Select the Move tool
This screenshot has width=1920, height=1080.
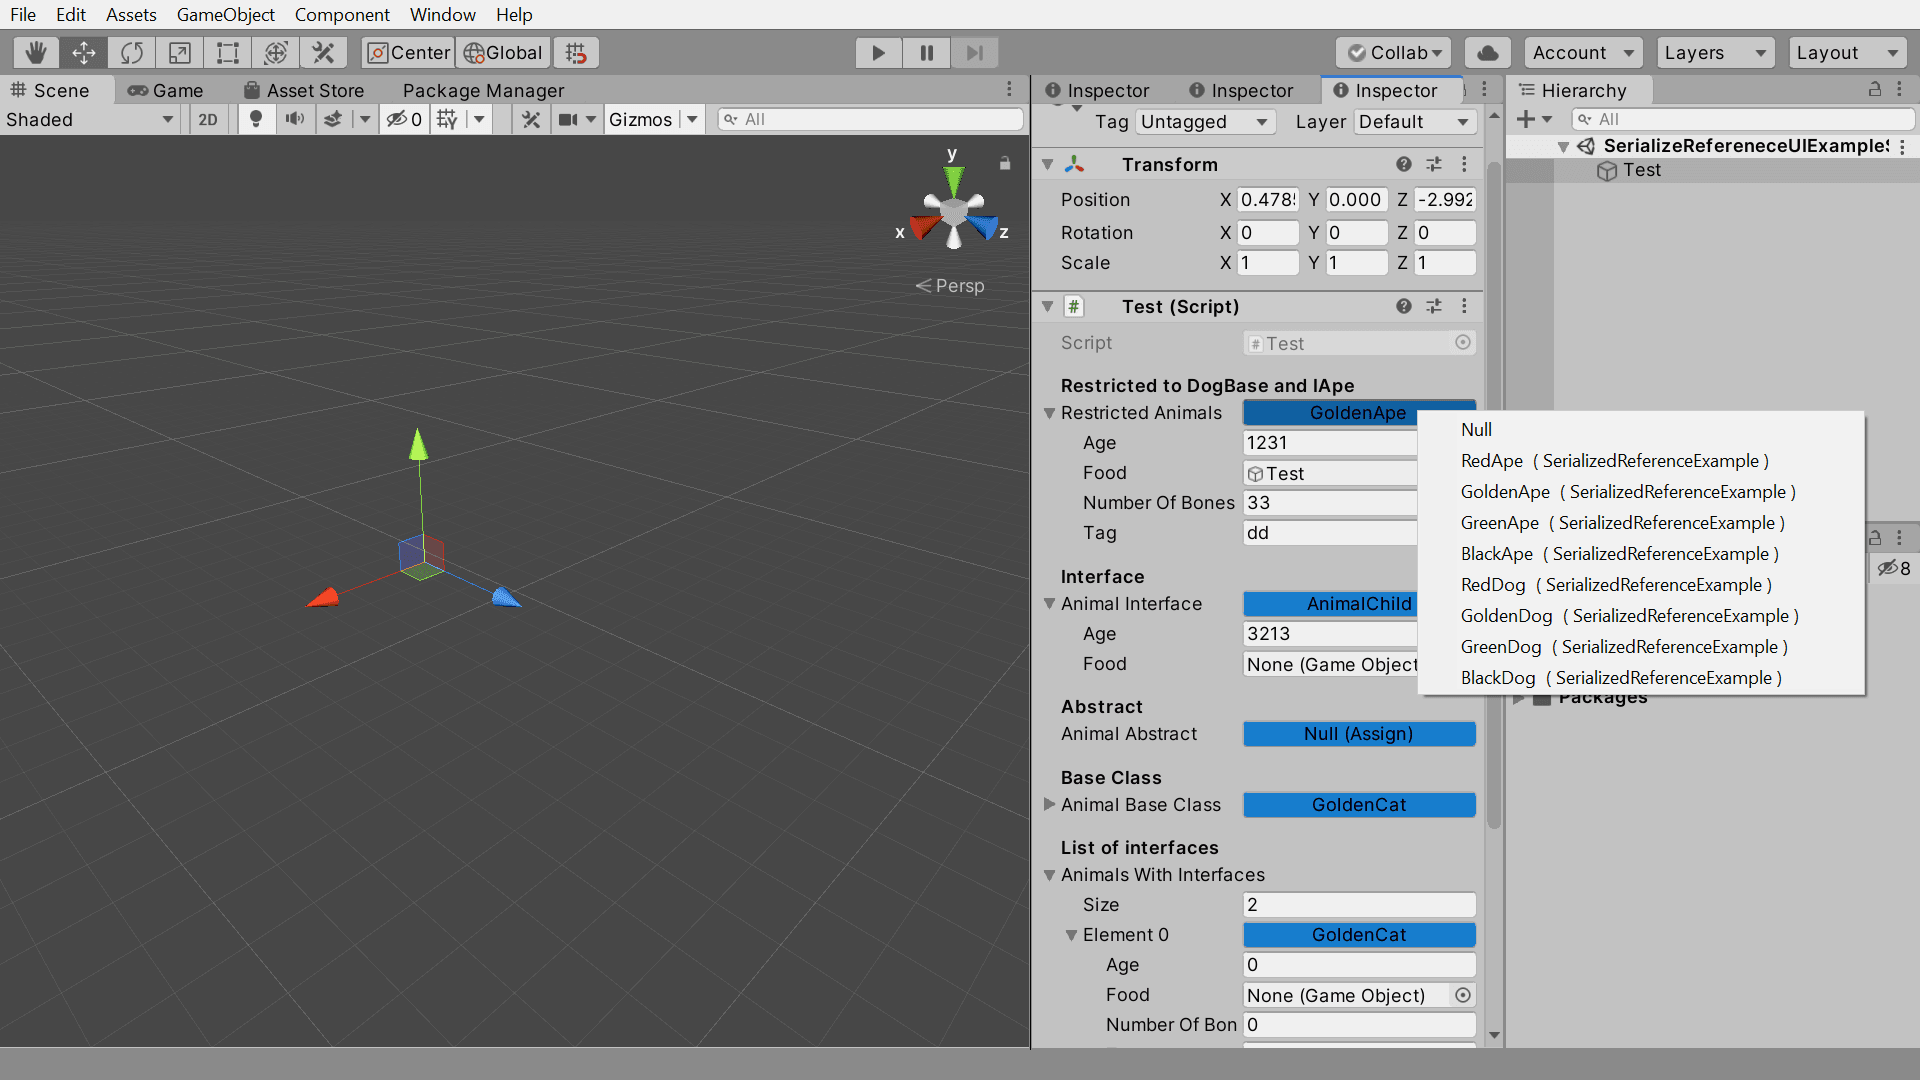click(x=84, y=53)
